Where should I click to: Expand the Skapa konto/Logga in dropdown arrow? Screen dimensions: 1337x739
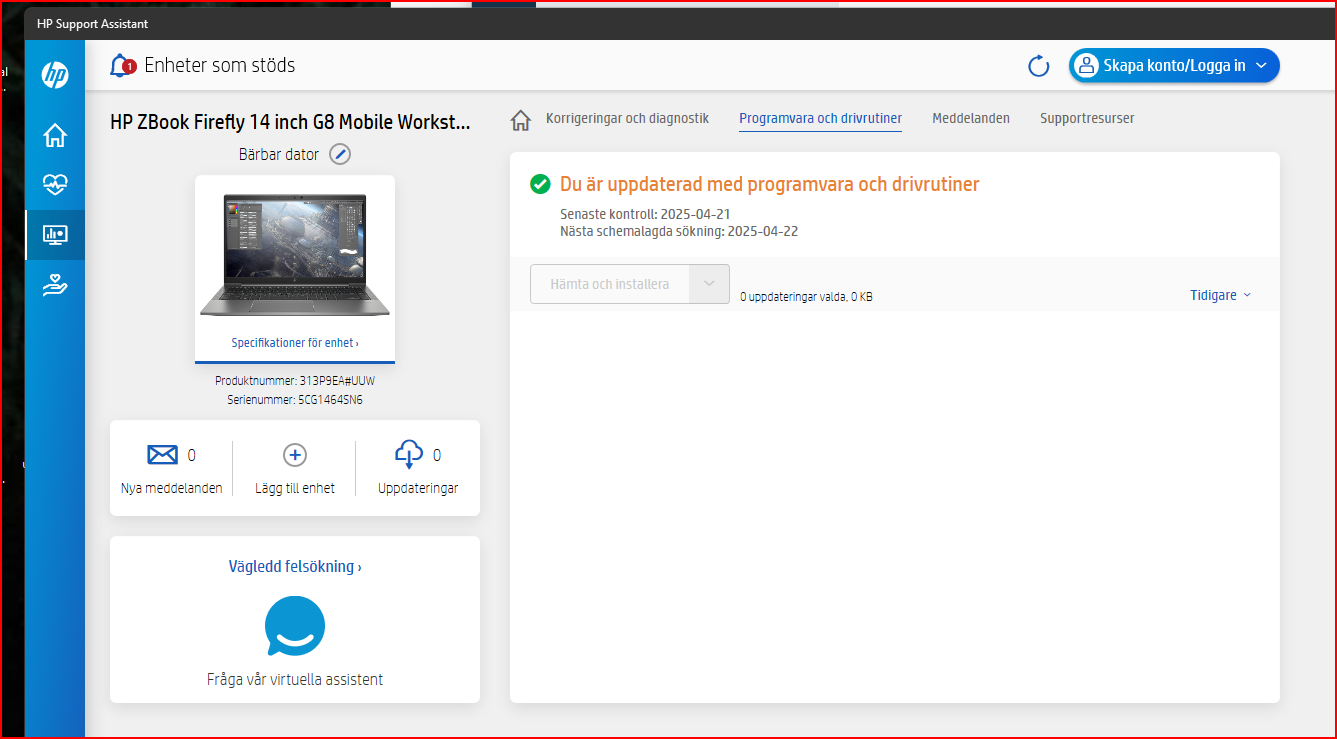click(x=1261, y=66)
